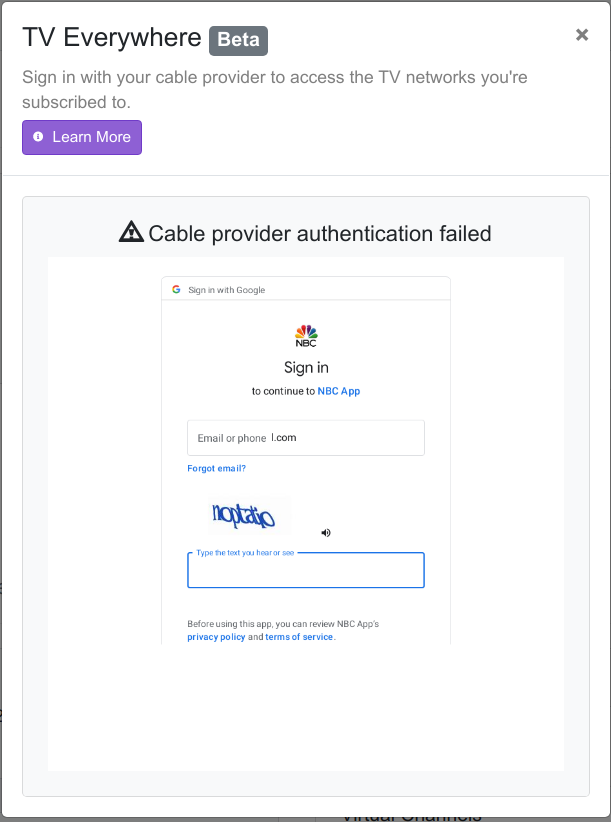The width and height of the screenshot is (611, 822).
Task: Open the privacy policy link
Action: (216, 637)
